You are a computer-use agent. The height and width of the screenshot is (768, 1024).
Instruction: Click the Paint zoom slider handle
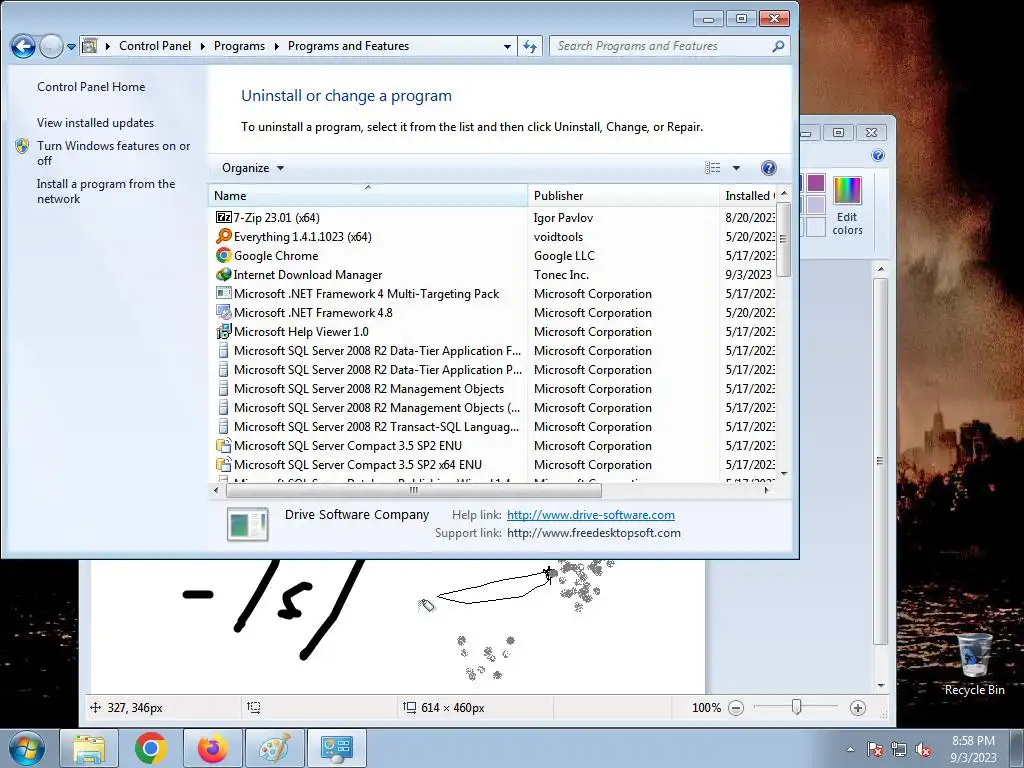tap(796, 707)
